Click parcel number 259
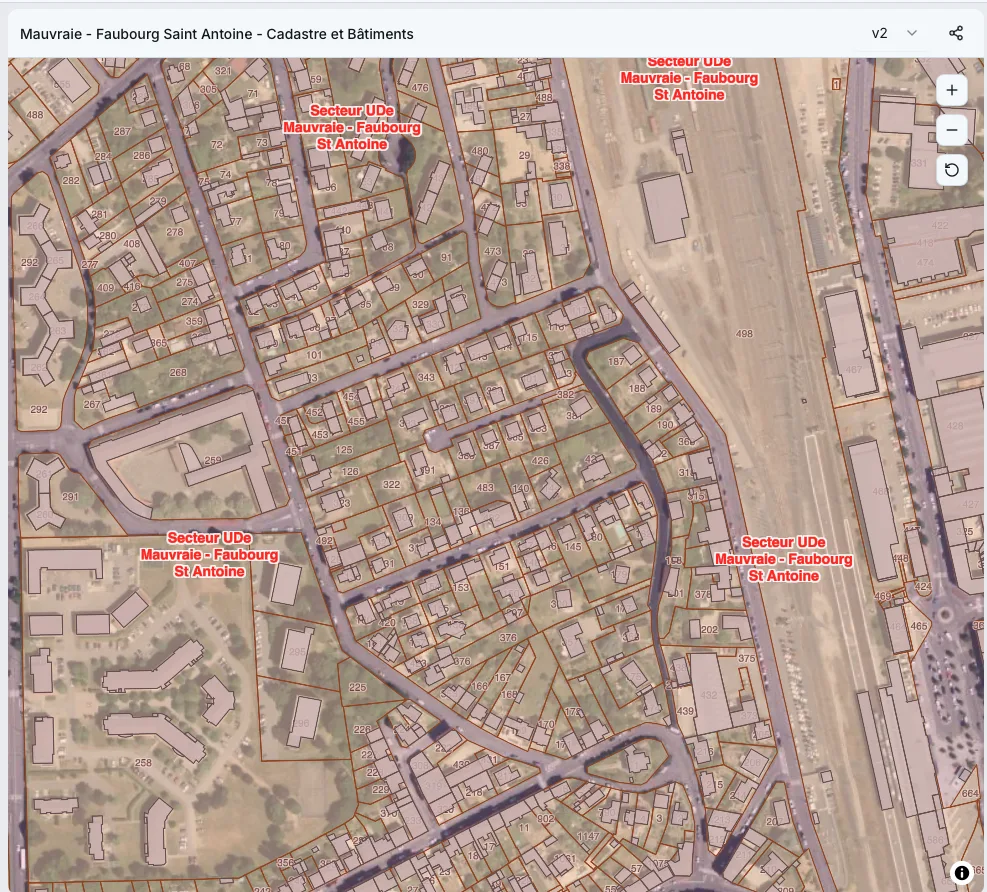 (213, 460)
